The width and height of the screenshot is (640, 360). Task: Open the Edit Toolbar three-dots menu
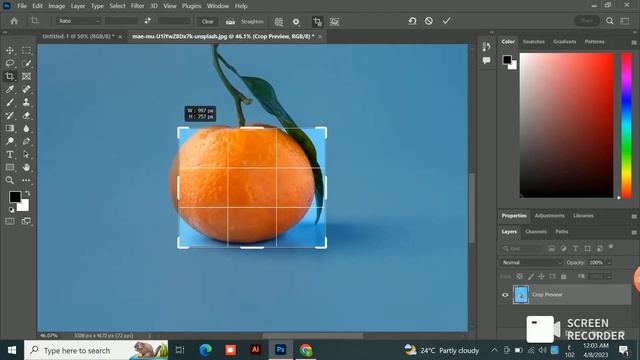point(27,180)
